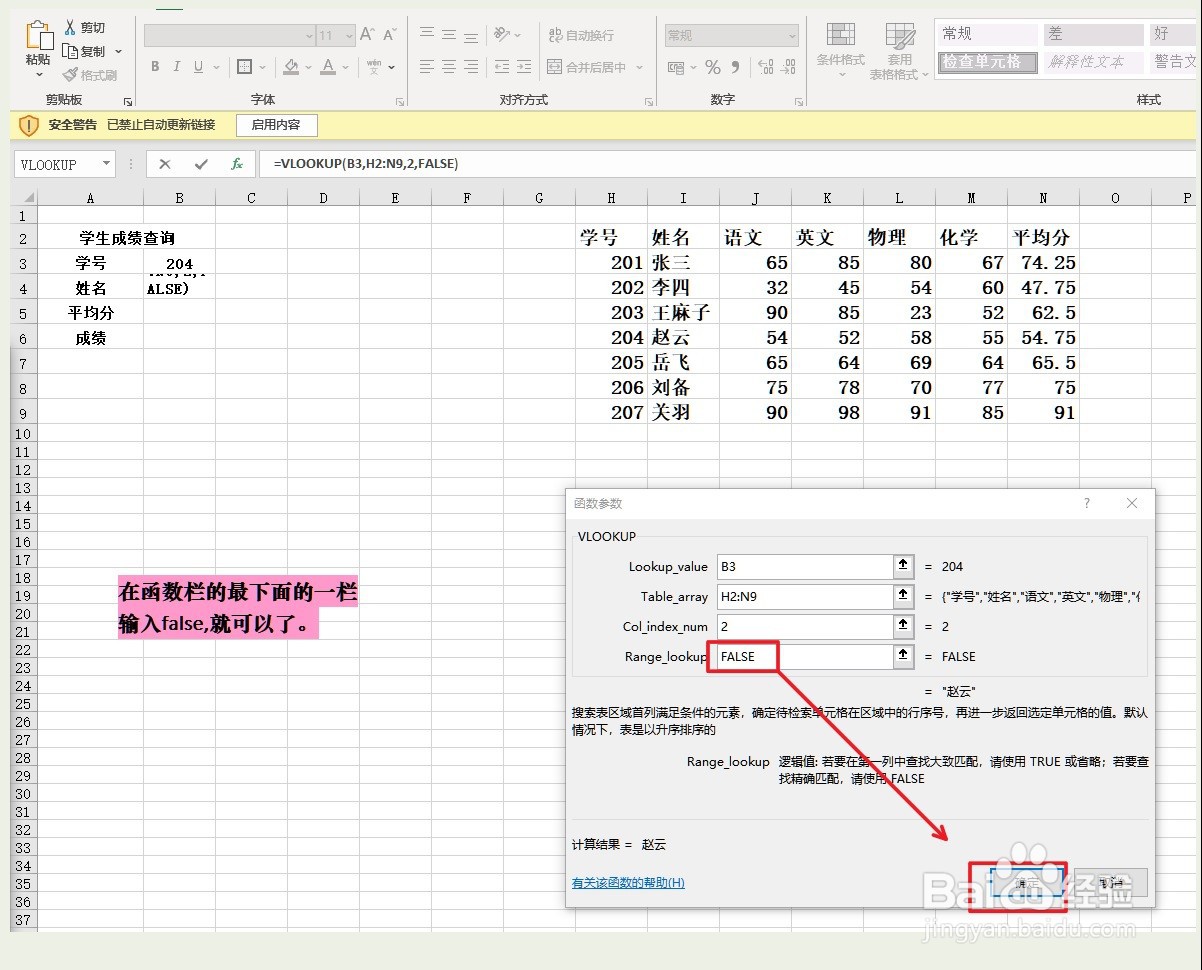Open Alignment group dialog launcher
Viewport: 1202px width, 970px height.
click(648, 101)
